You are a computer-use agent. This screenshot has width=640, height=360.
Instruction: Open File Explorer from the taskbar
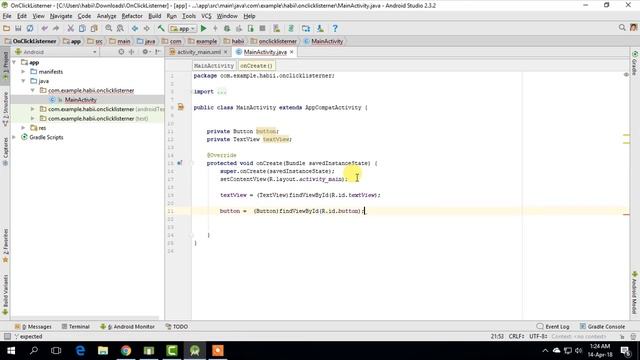point(103,351)
